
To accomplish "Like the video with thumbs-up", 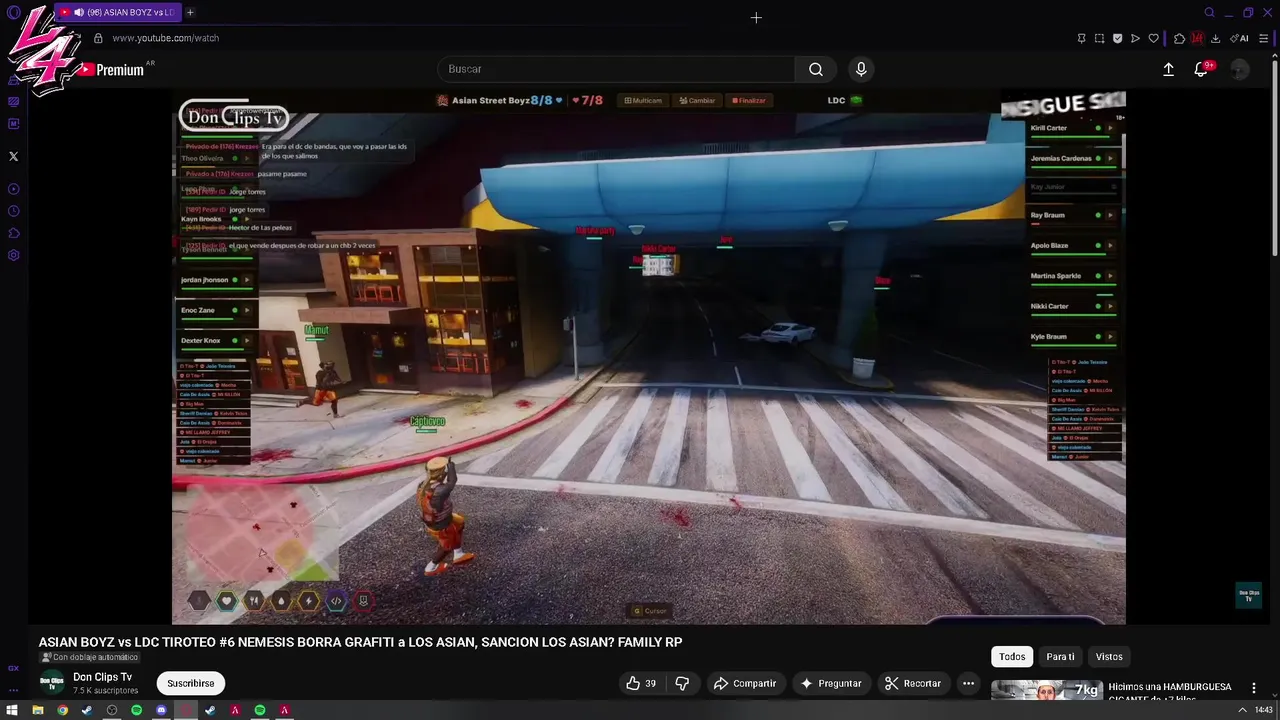I will pyautogui.click(x=641, y=683).
